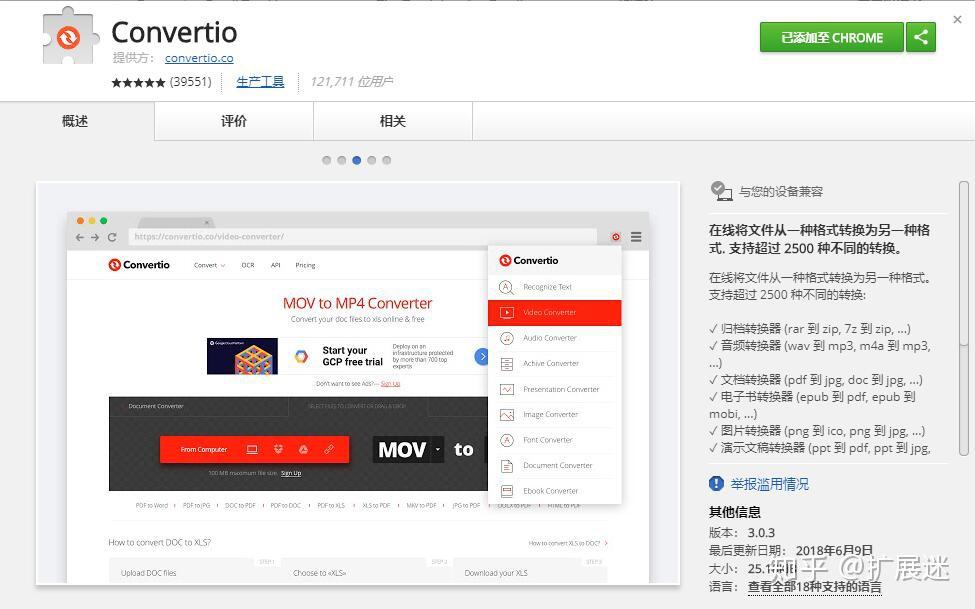Click the 举报滥用情况 link
This screenshot has width=975, height=609.
click(770, 484)
